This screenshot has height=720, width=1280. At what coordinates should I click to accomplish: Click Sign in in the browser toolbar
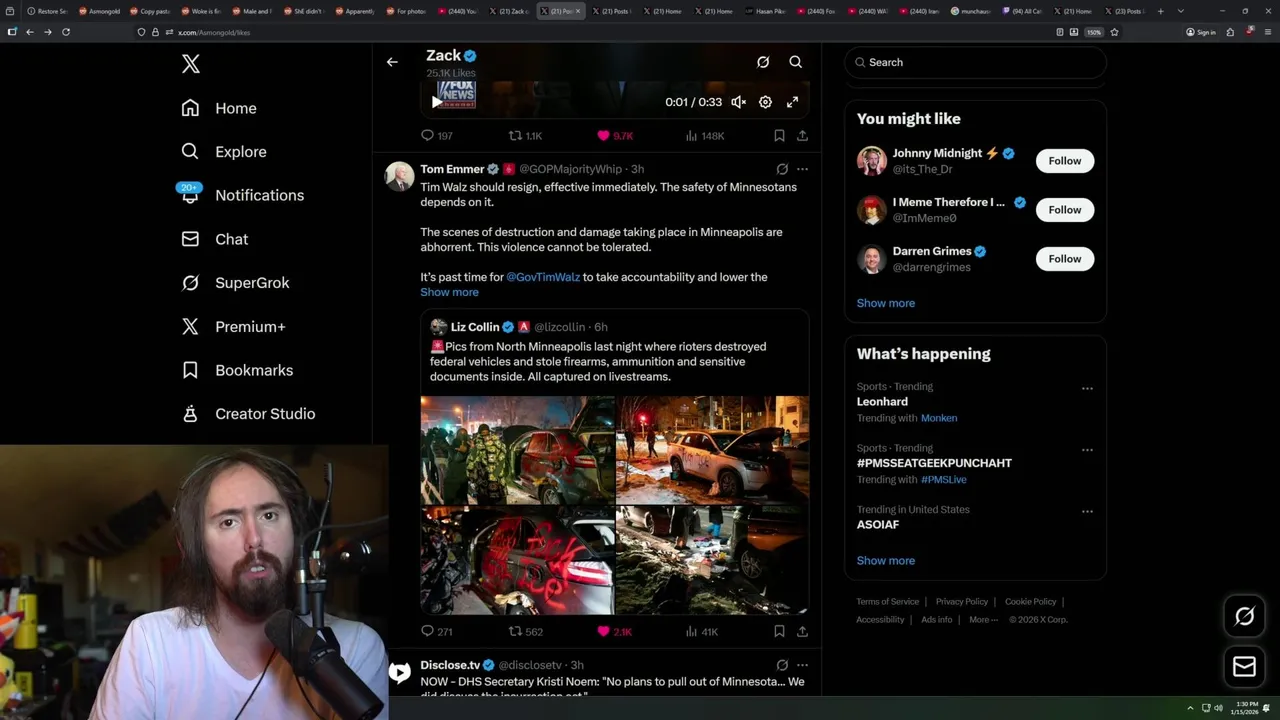(1201, 32)
